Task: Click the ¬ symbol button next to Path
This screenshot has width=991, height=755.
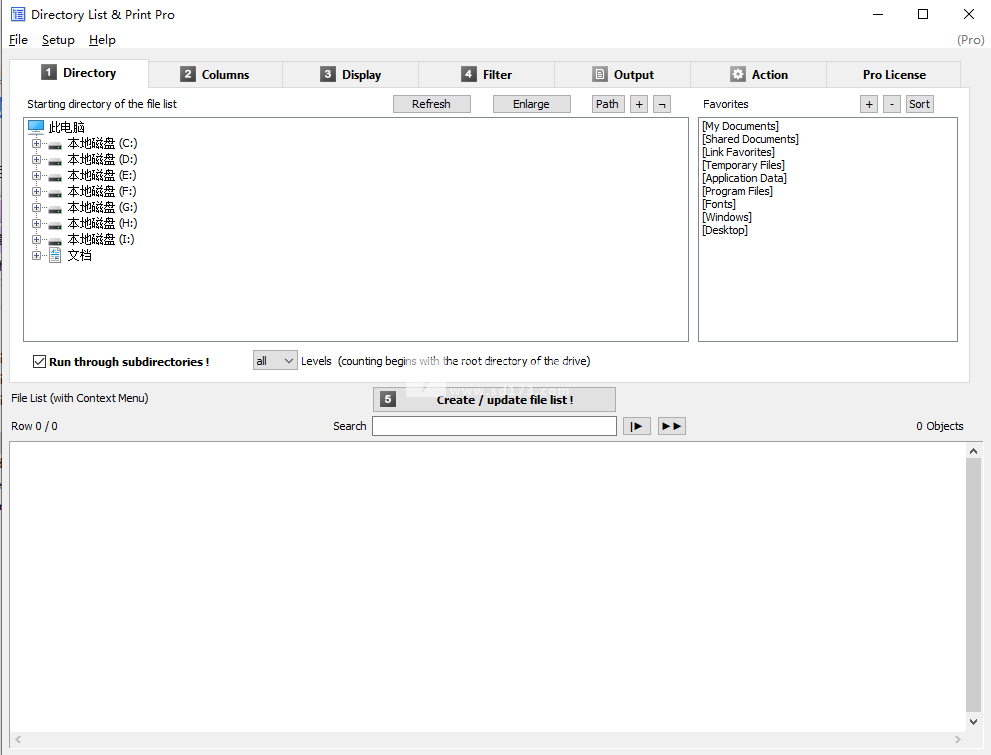Action: 661,104
